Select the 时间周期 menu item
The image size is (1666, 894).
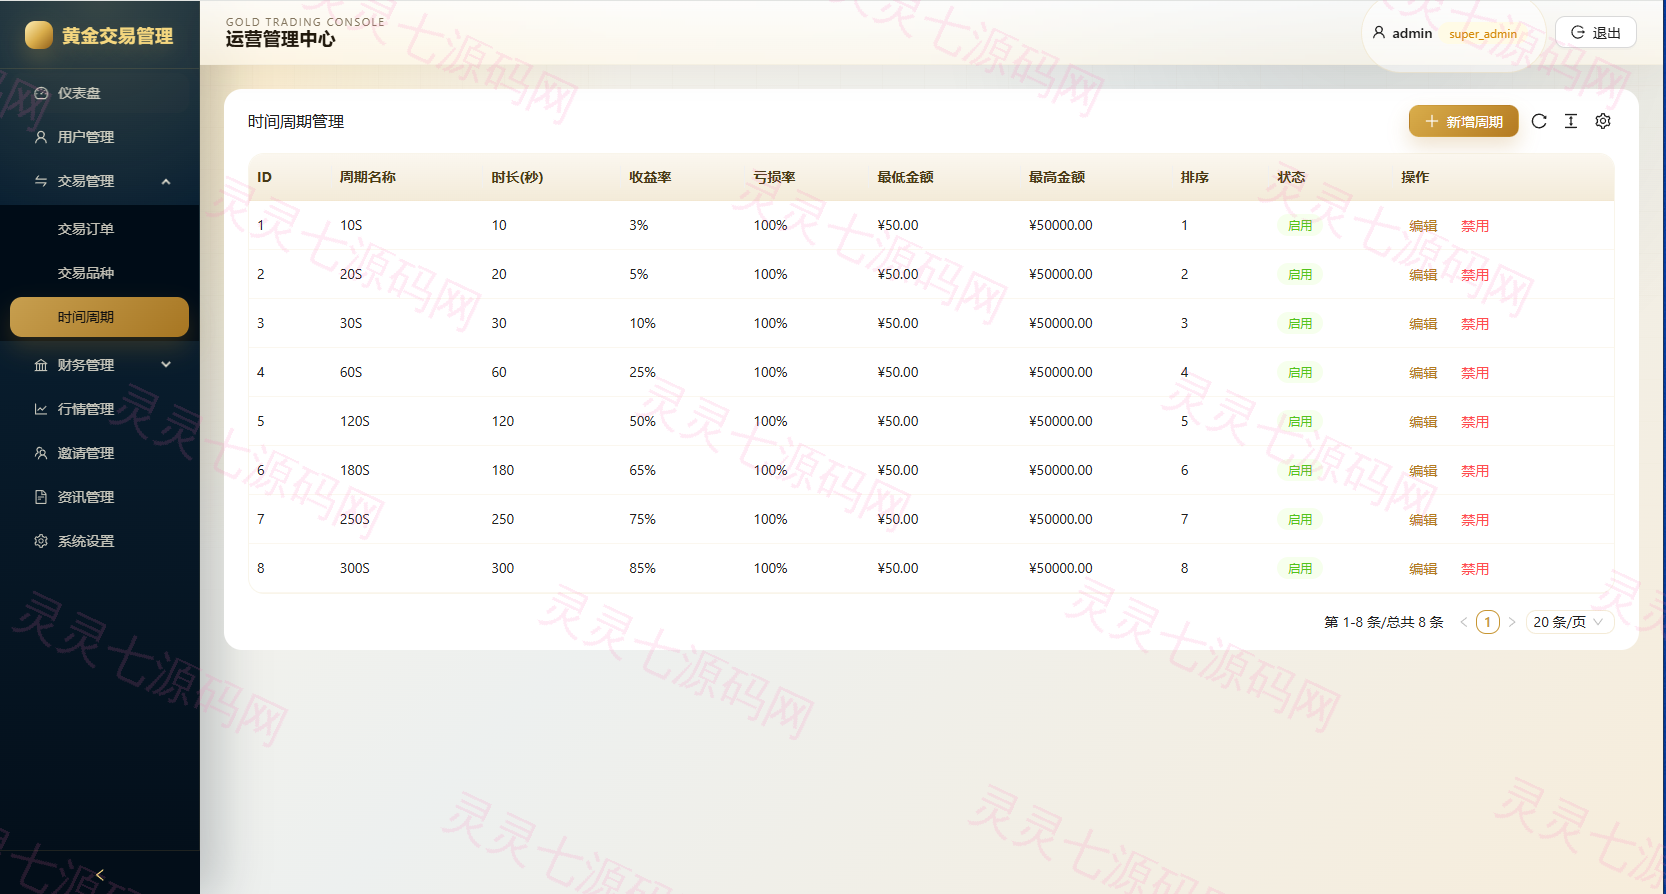(x=100, y=317)
